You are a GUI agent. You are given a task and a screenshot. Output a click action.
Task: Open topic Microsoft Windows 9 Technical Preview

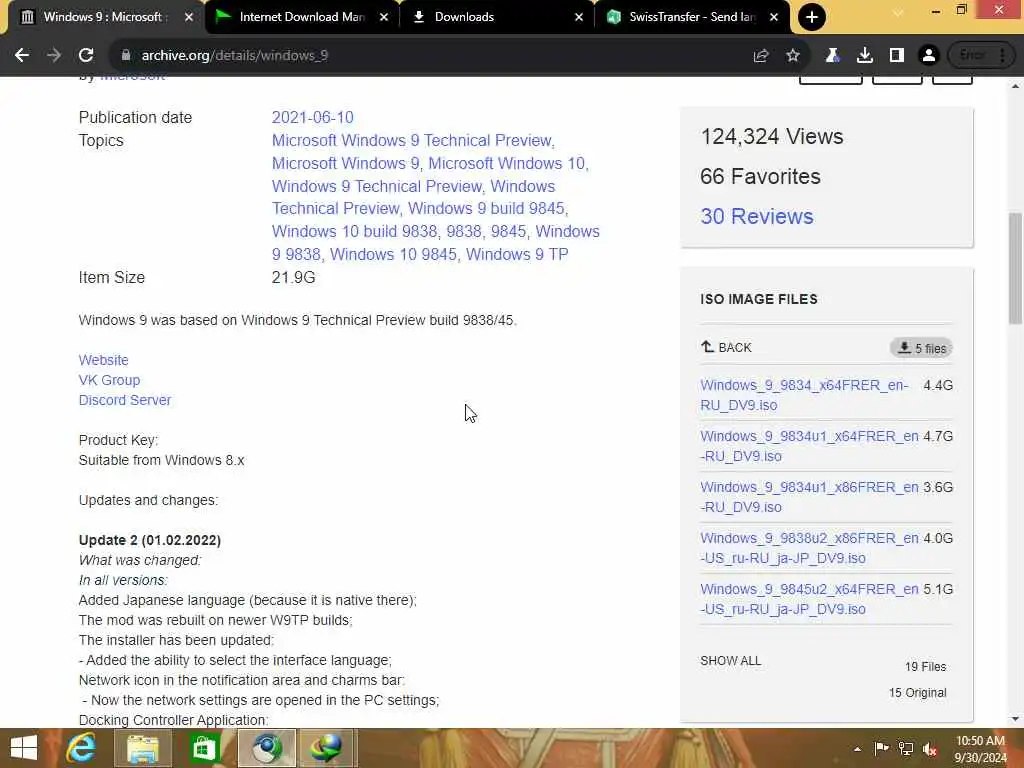point(411,140)
